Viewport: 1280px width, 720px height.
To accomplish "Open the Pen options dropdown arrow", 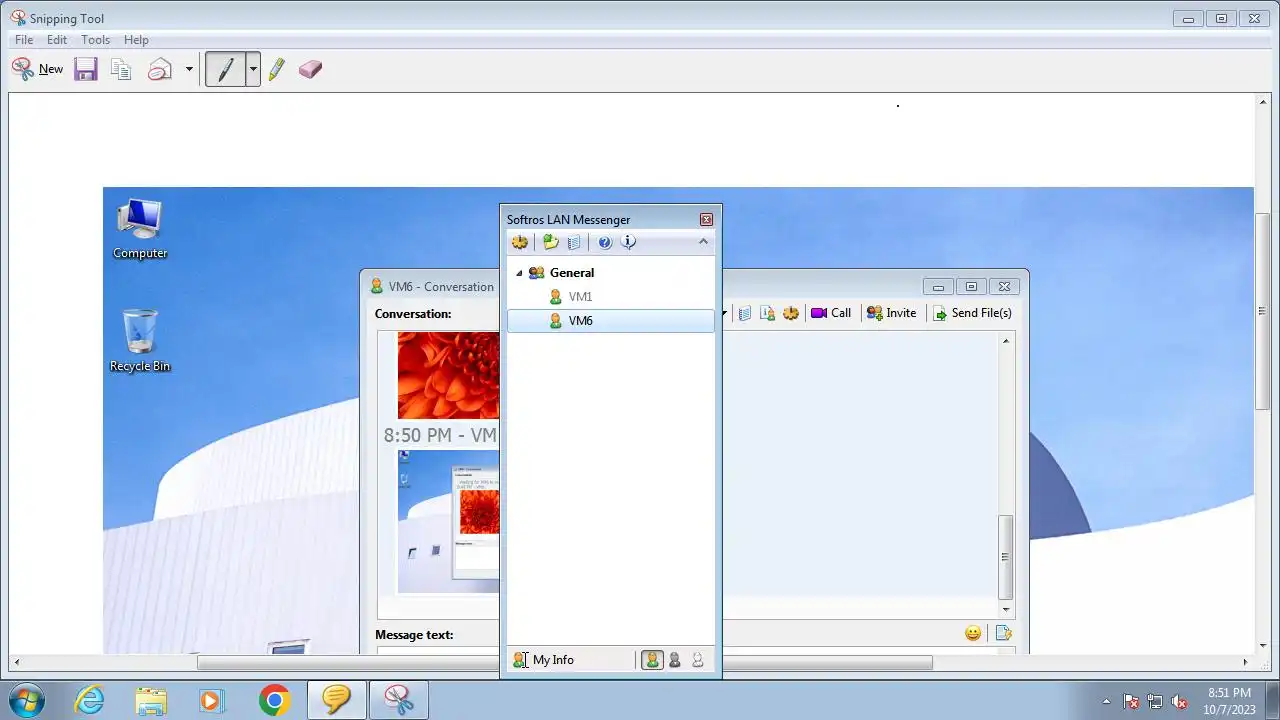I will (x=253, y=69).
